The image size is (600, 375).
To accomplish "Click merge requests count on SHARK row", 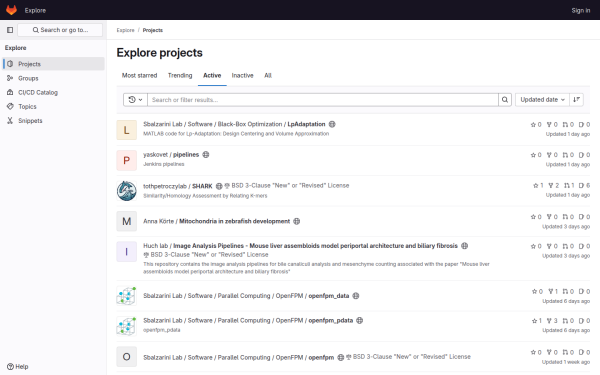I will point(569,185).
